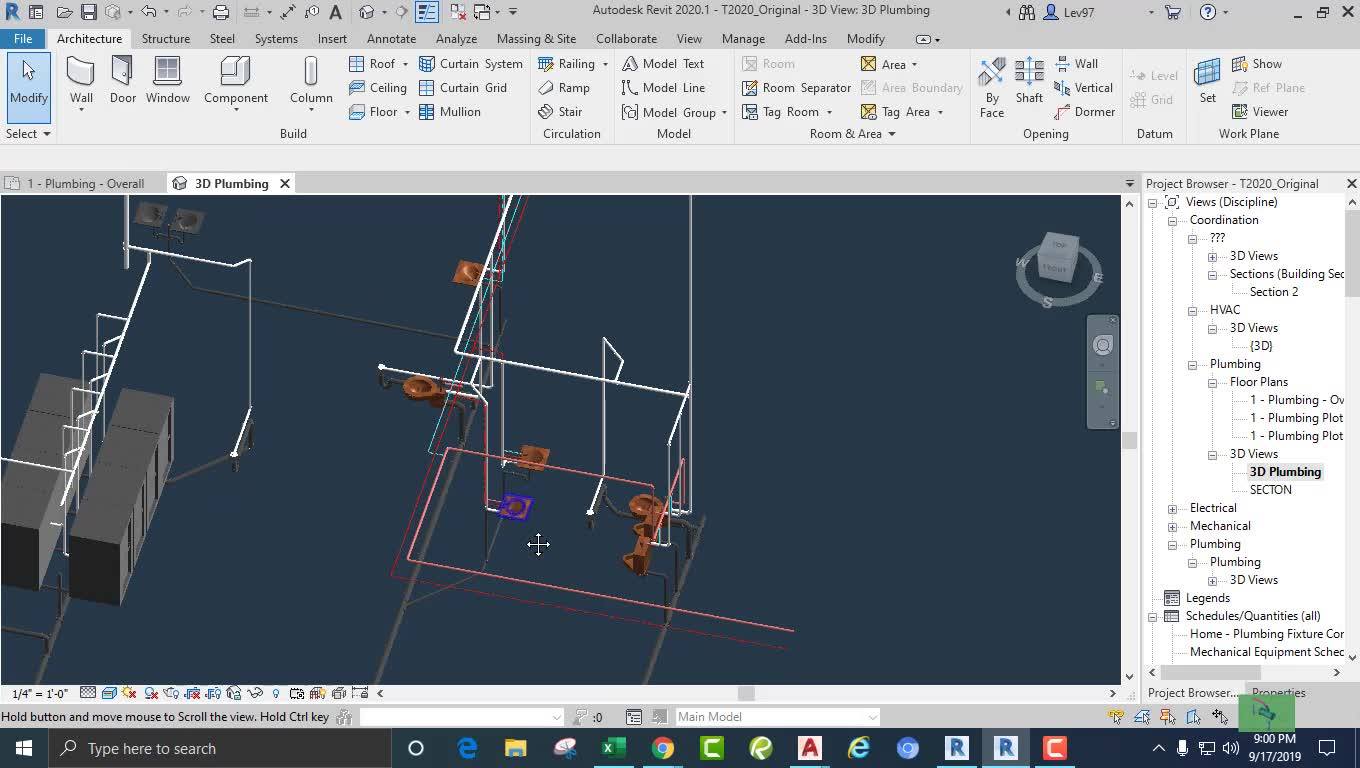Image resolution: width=1360 pixels, height=768 pixels.
Task: Expand the Mechanical node in Project Browser
Action: [1173, 526]
